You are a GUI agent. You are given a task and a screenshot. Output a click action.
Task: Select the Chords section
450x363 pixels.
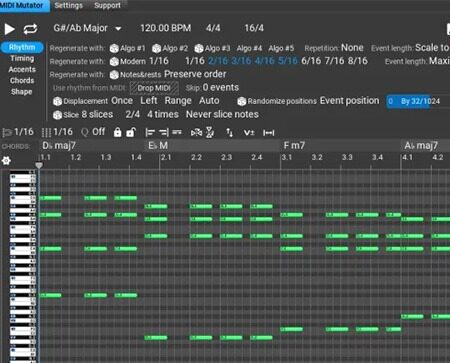coord(22,80)
